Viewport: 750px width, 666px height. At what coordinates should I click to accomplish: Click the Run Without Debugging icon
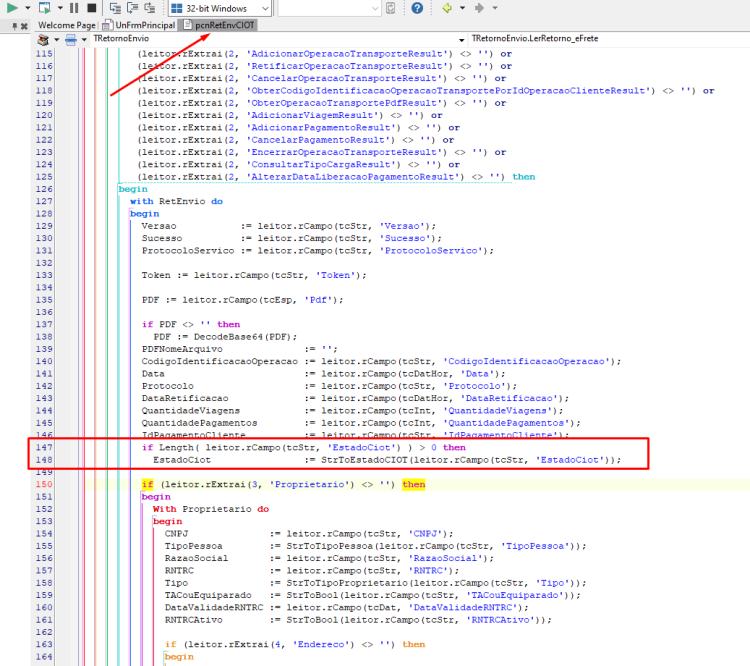[x=44, y=7]
